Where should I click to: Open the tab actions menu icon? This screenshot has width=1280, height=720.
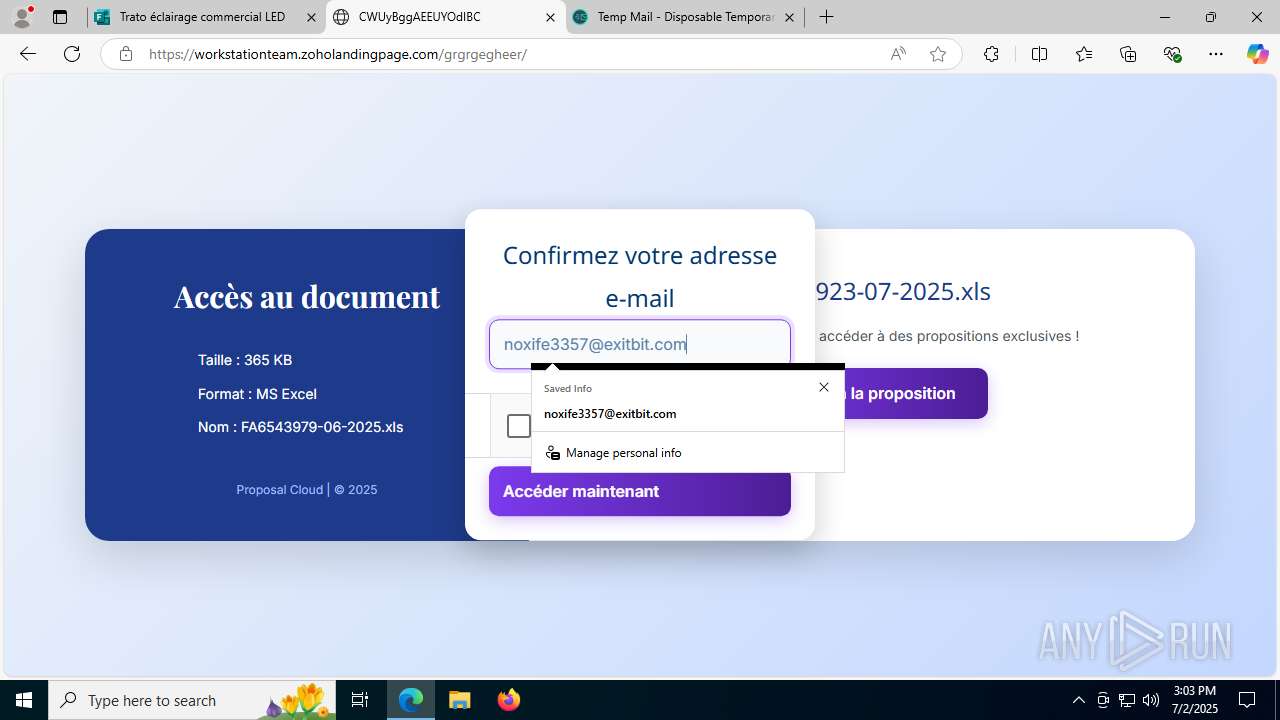tap(60, 17)
